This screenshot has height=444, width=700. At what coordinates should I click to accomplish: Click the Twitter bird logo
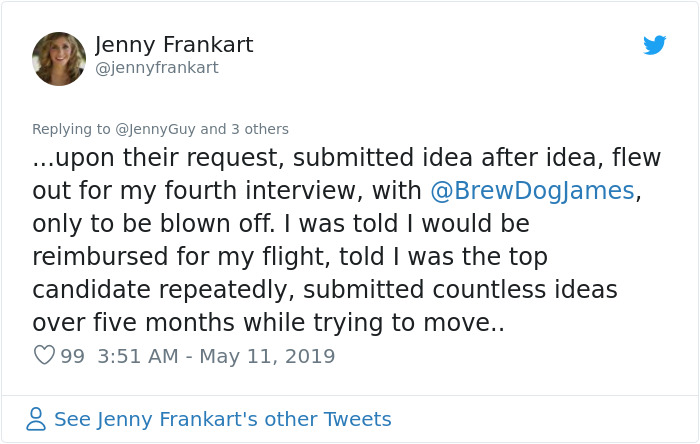coord(655,46)
